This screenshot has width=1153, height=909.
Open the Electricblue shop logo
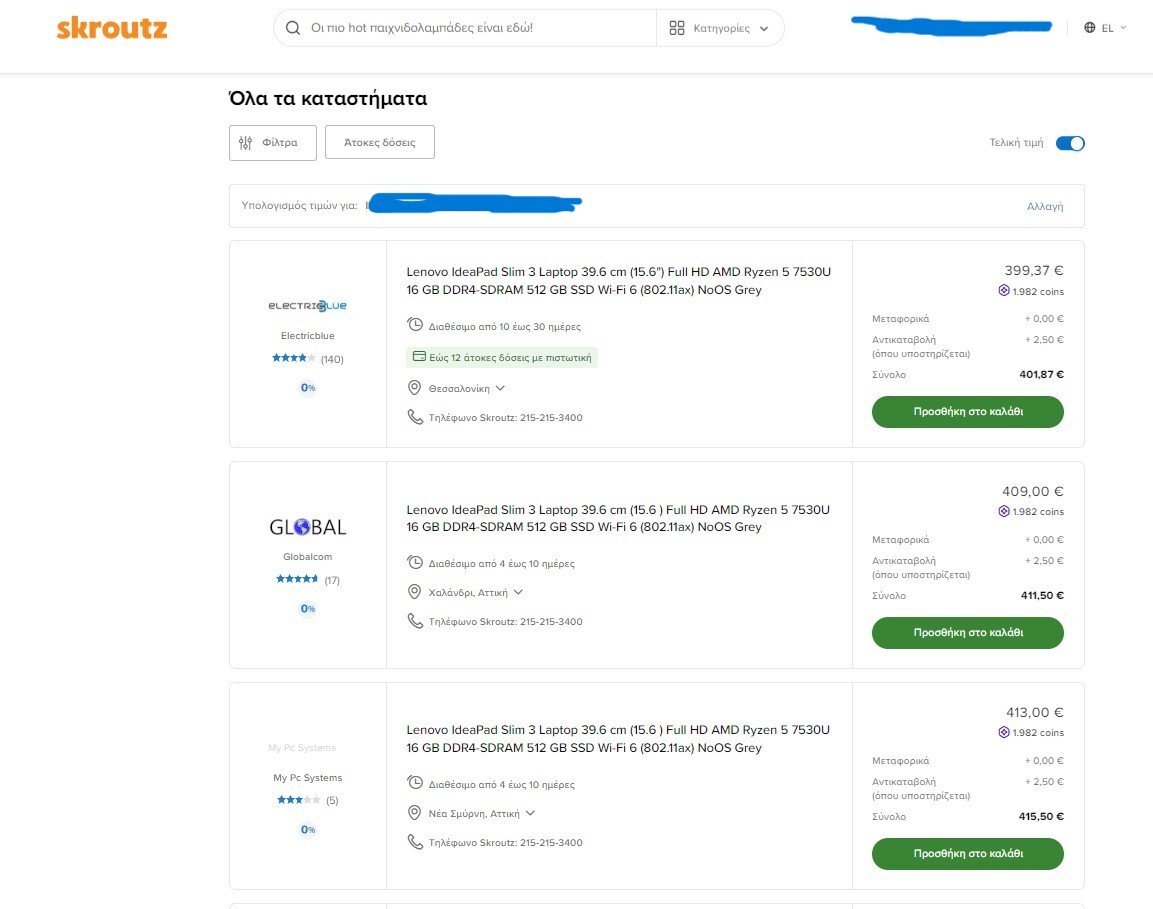point(307,306)
